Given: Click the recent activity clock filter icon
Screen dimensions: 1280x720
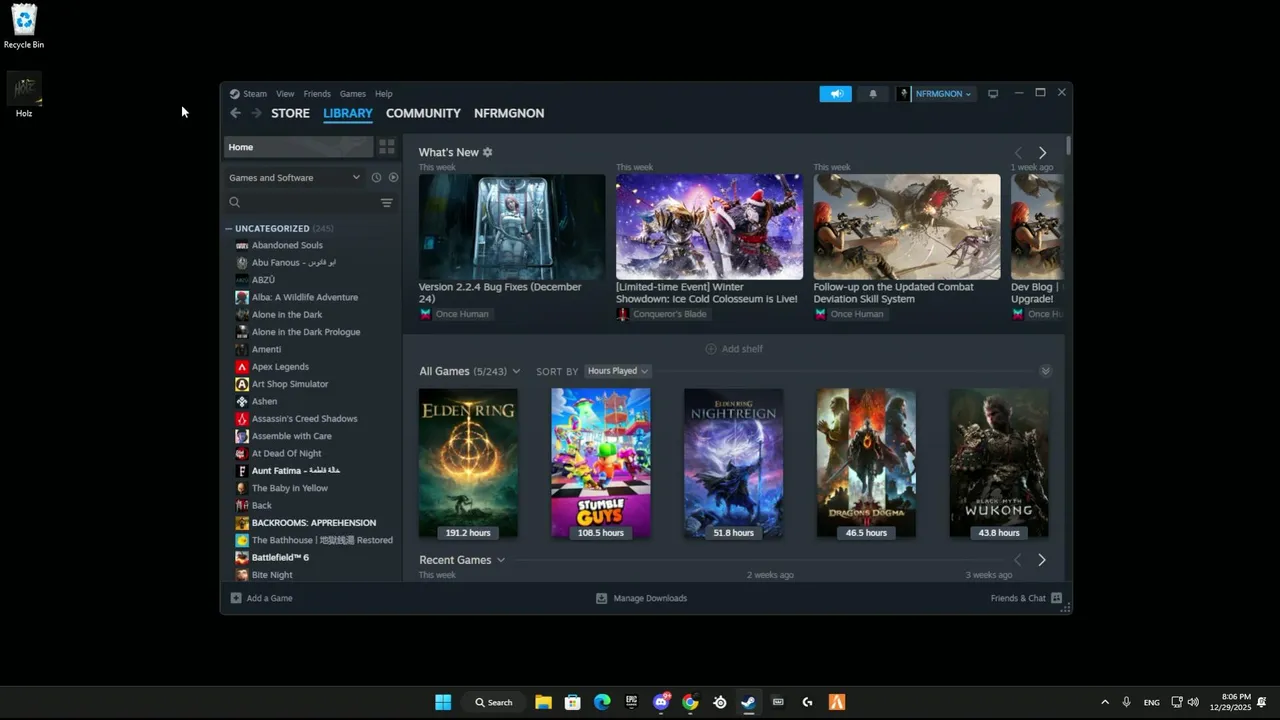Looking at the screenshot, I should 376,178.
